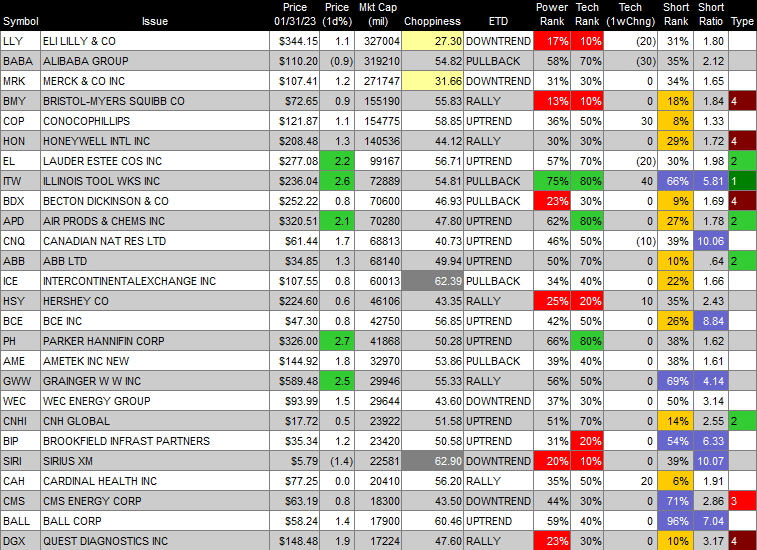The image size is (757, 550).
Task: Click the Symbol column header
Action: [21, 21]
